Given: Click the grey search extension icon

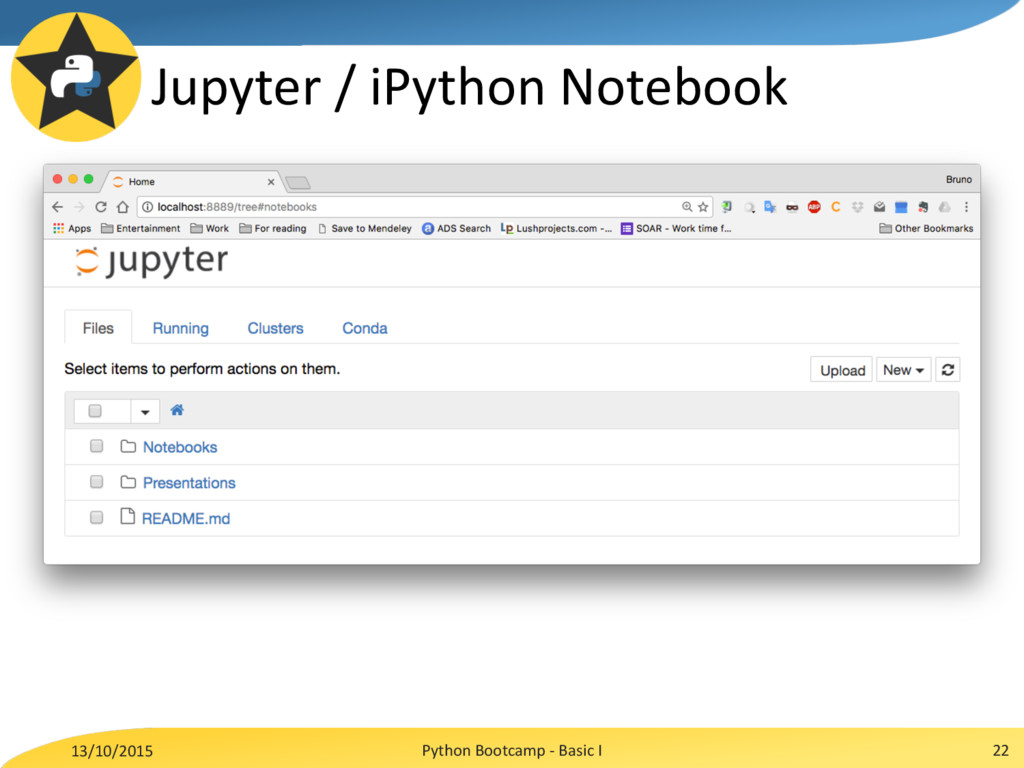Looking at the screenshot, I should point(749,207).
